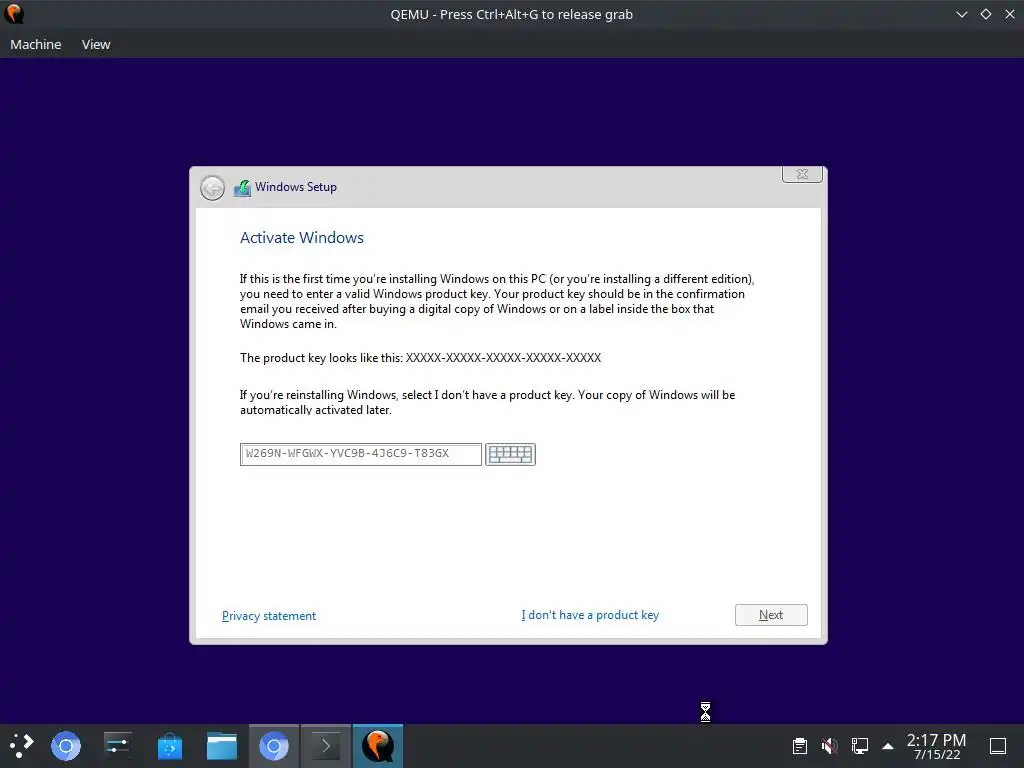Open the Machine menu

click(x=36, y=44)
